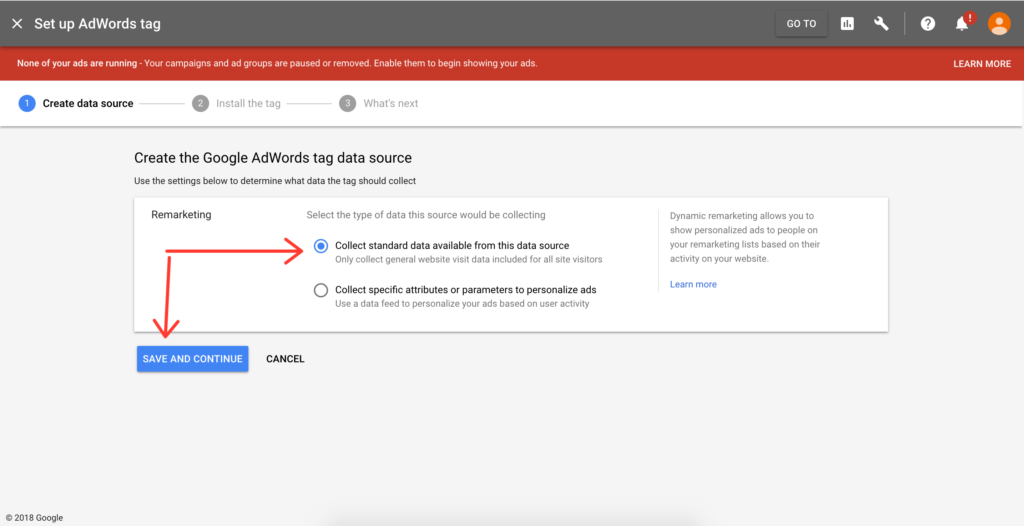Open the Reports bar chart icon
This screenshot has height=526, width=1024.
pyautogui.click(x=847, y=24)
